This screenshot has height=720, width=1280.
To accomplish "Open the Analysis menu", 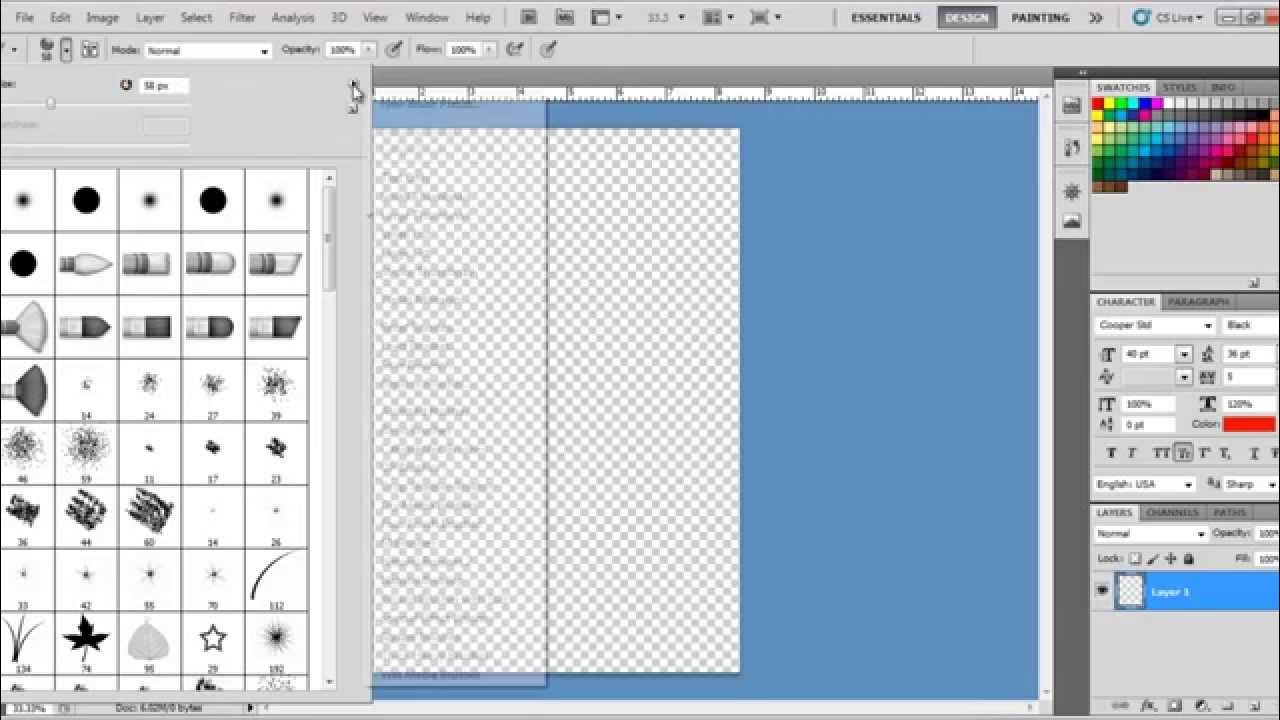I will tap(292, 18).
